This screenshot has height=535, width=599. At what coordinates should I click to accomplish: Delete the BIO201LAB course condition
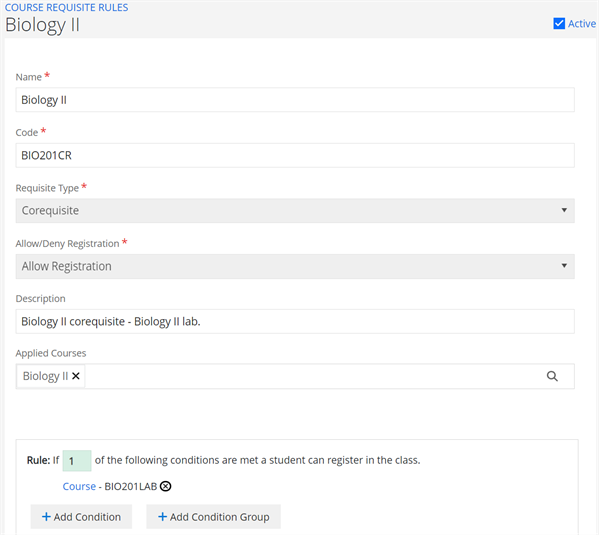[x=165, y=486]
